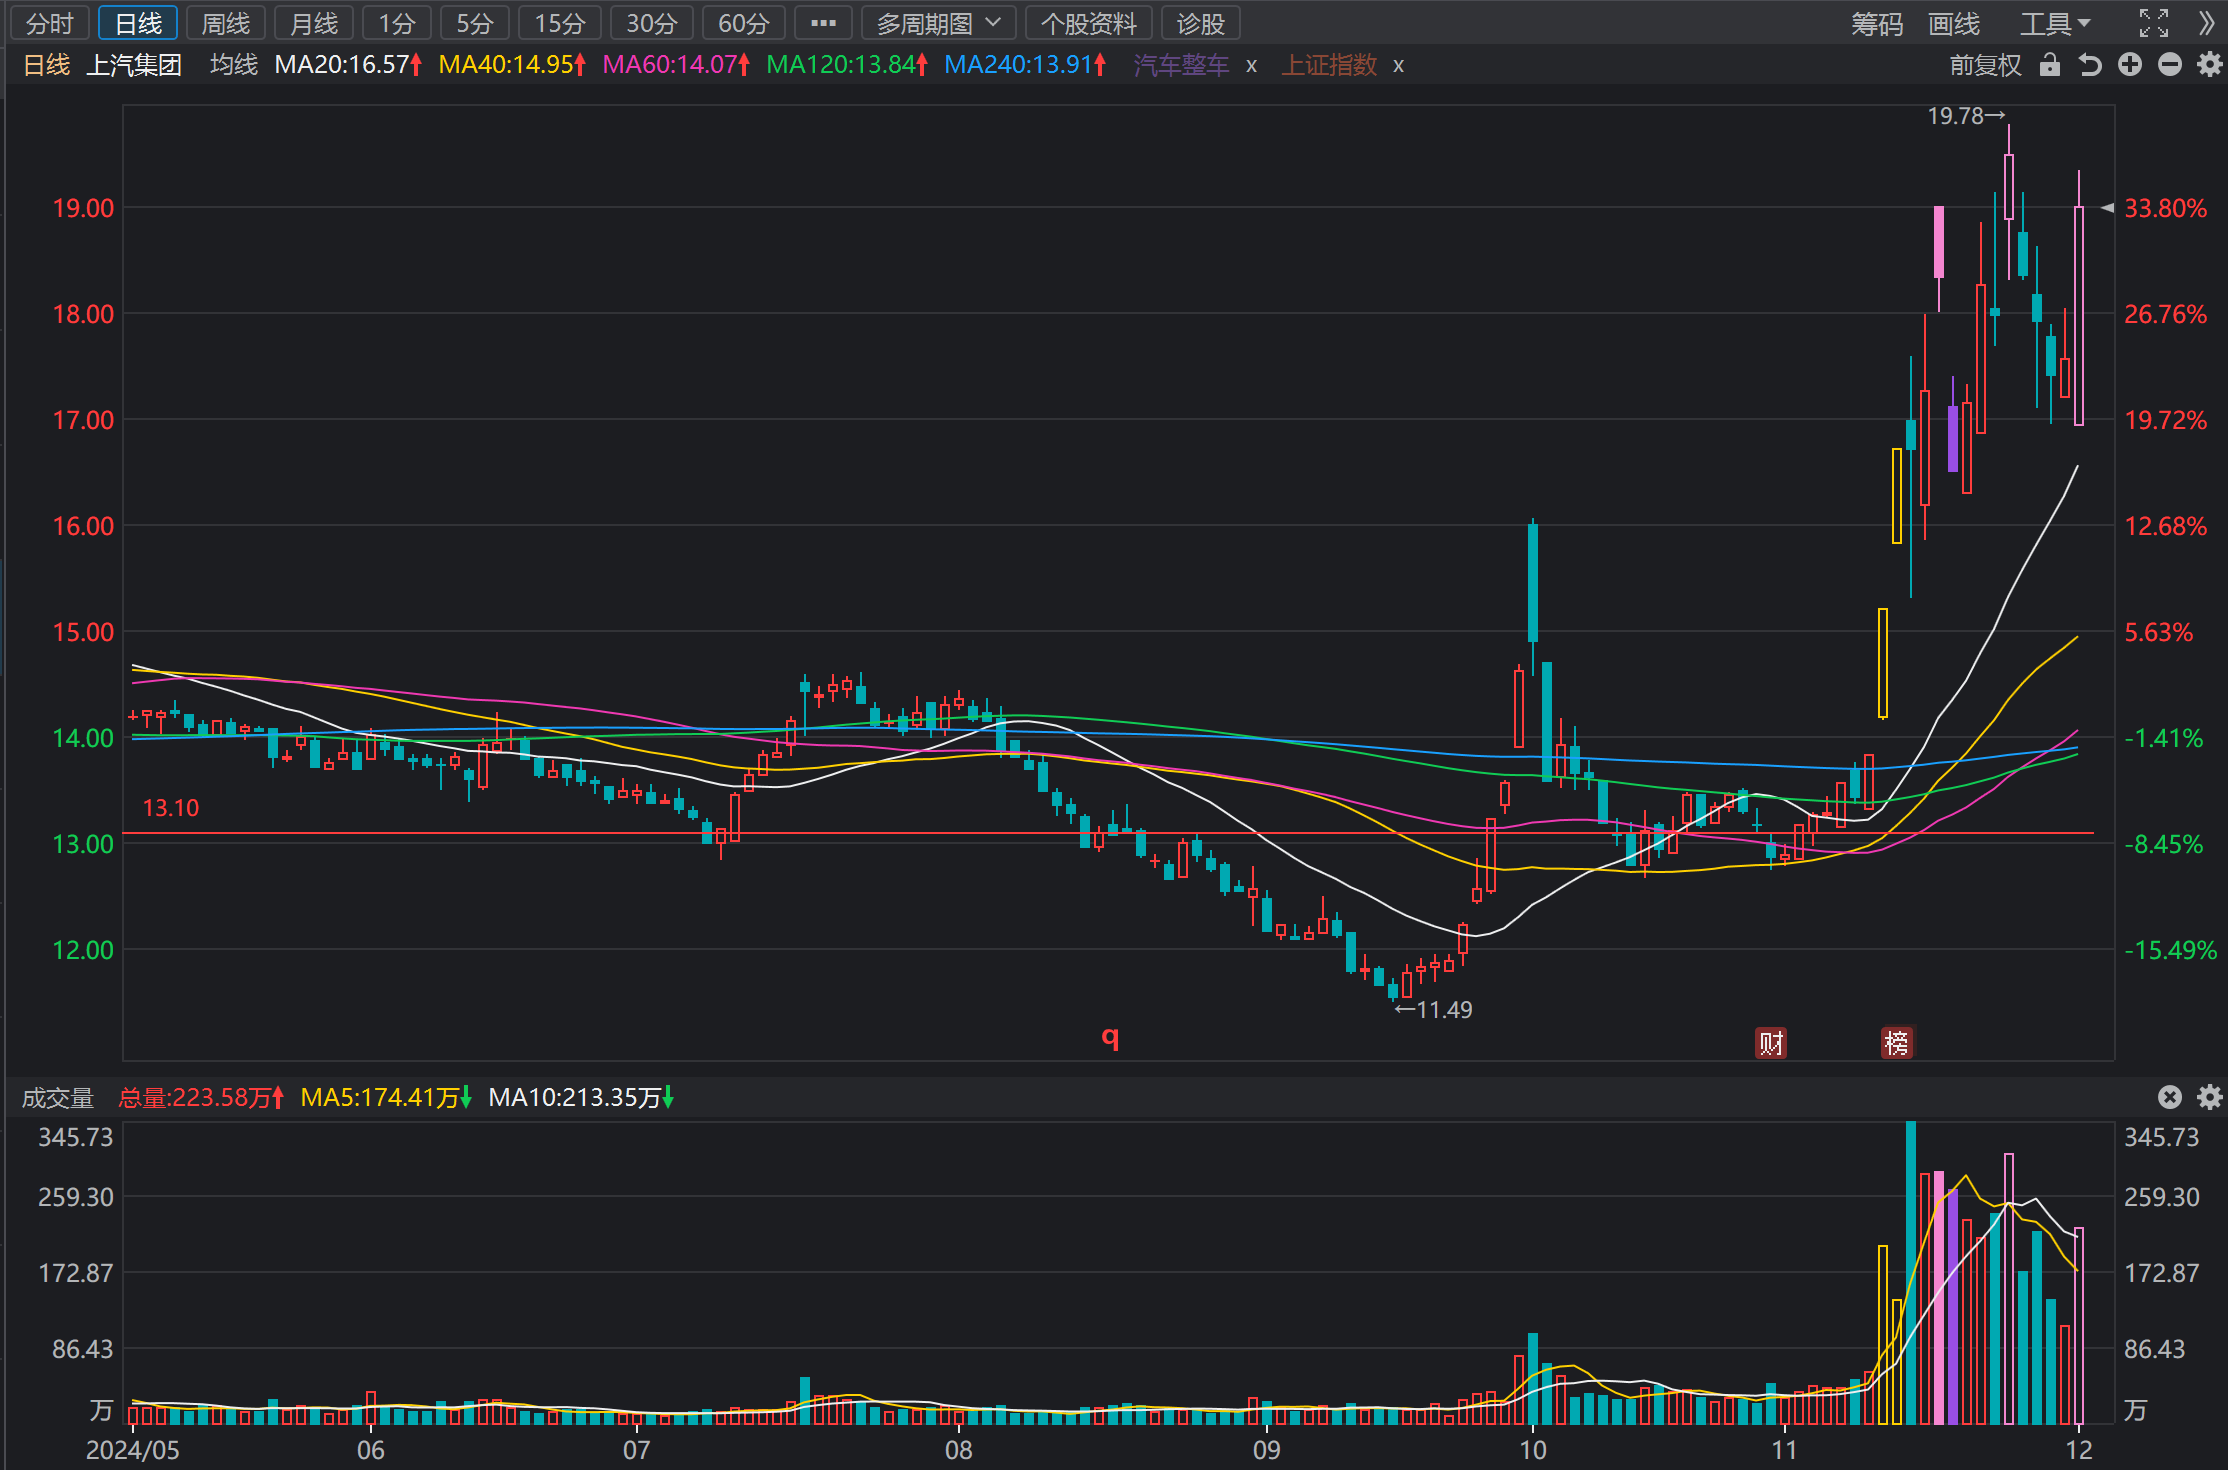2228x1470 pixels.
Task: Click the undo reset chart icon
Action: pos(2090,65)
